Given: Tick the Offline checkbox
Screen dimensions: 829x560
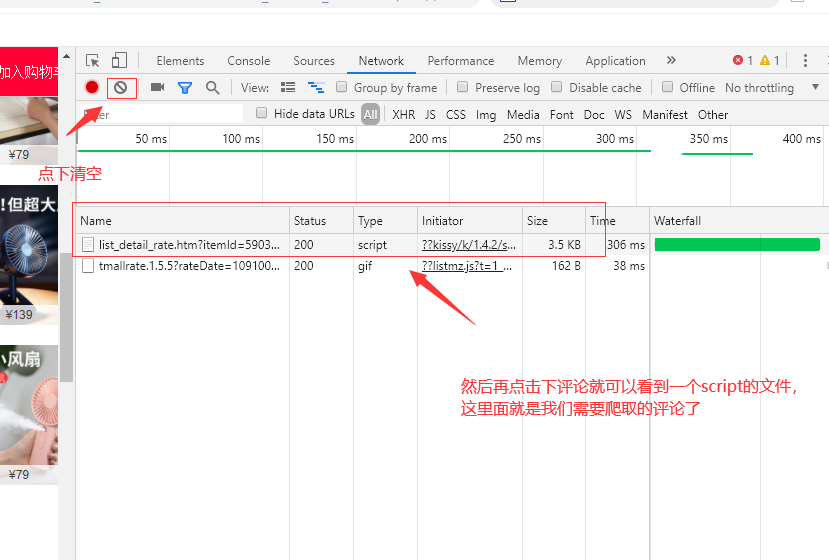Looking at the screenshot, I should 668,87.
